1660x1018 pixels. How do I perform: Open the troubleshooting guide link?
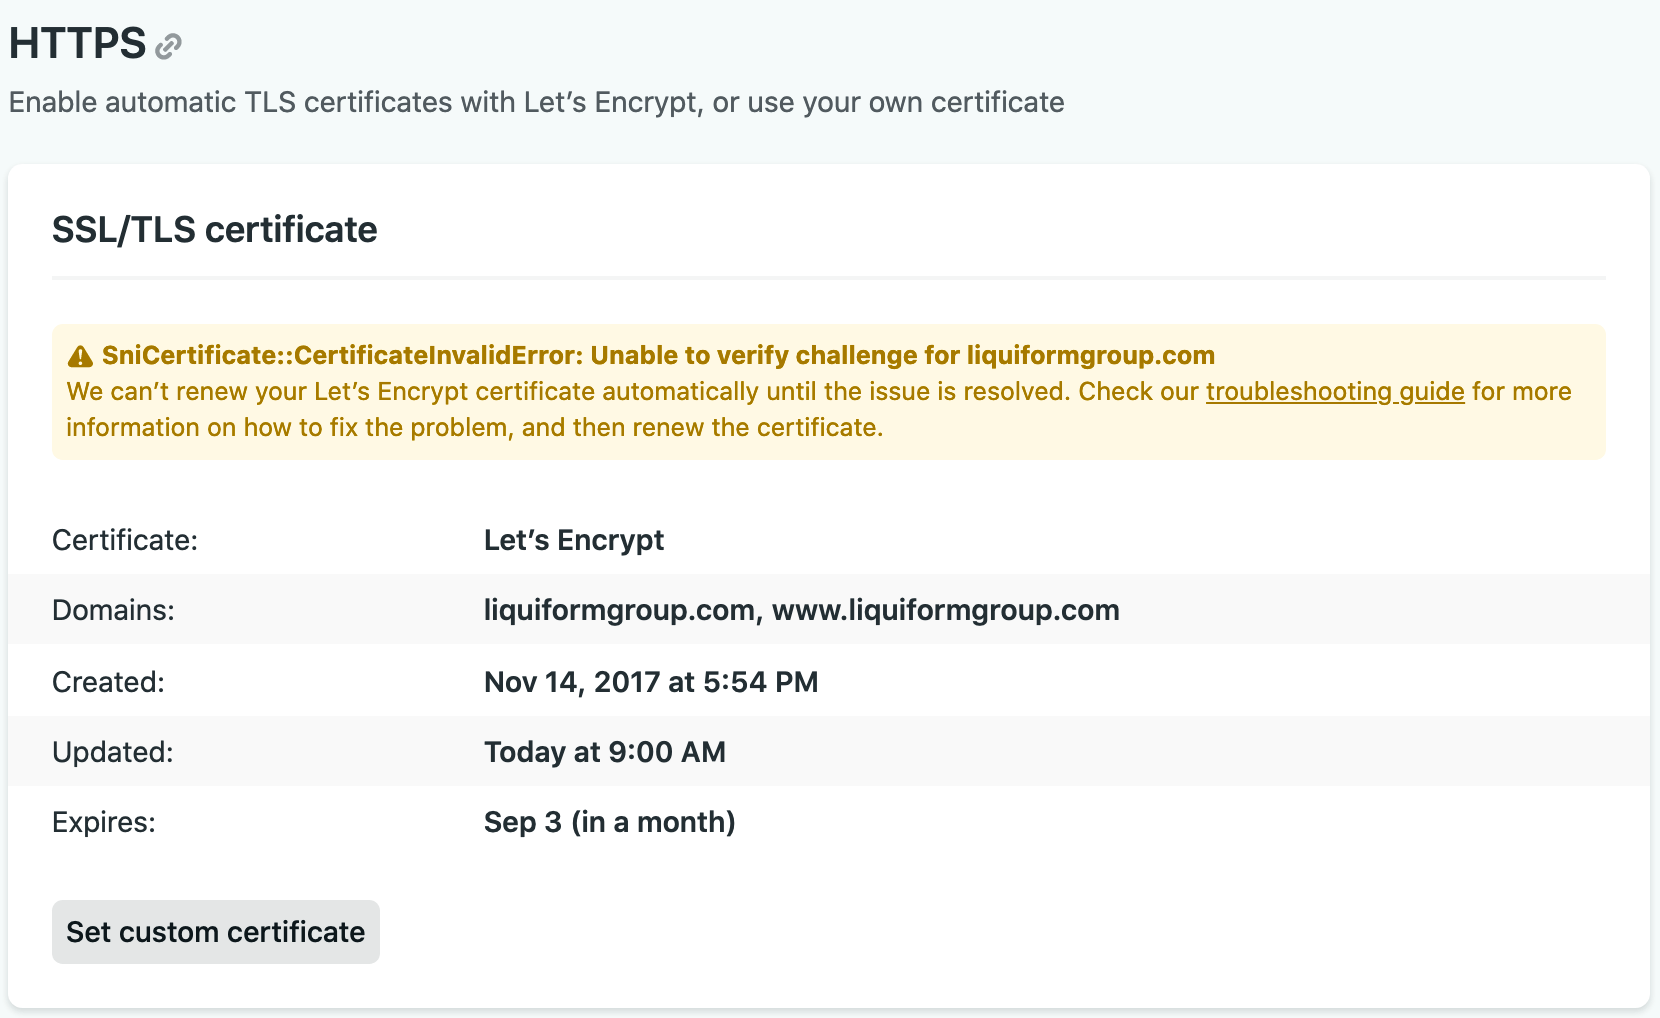pos(1334,391)
